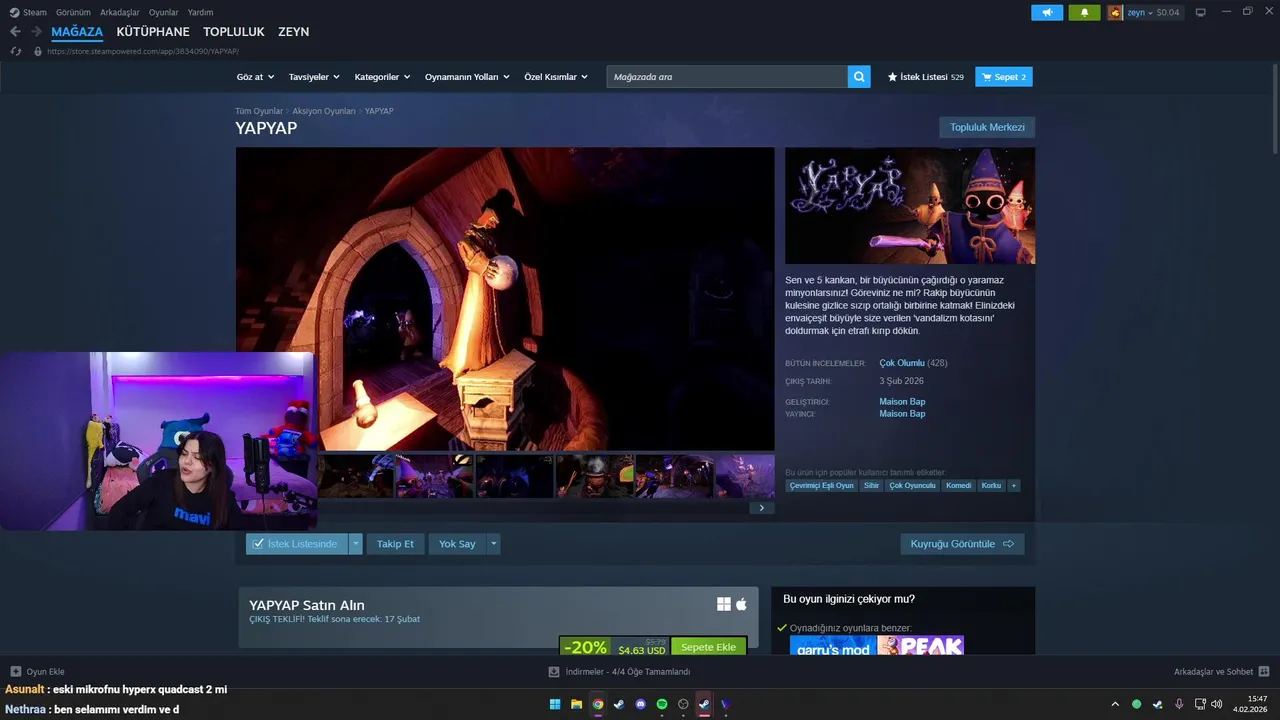
Task: Click the Oyun Ekle plus icon
Action: coord(16,672)
